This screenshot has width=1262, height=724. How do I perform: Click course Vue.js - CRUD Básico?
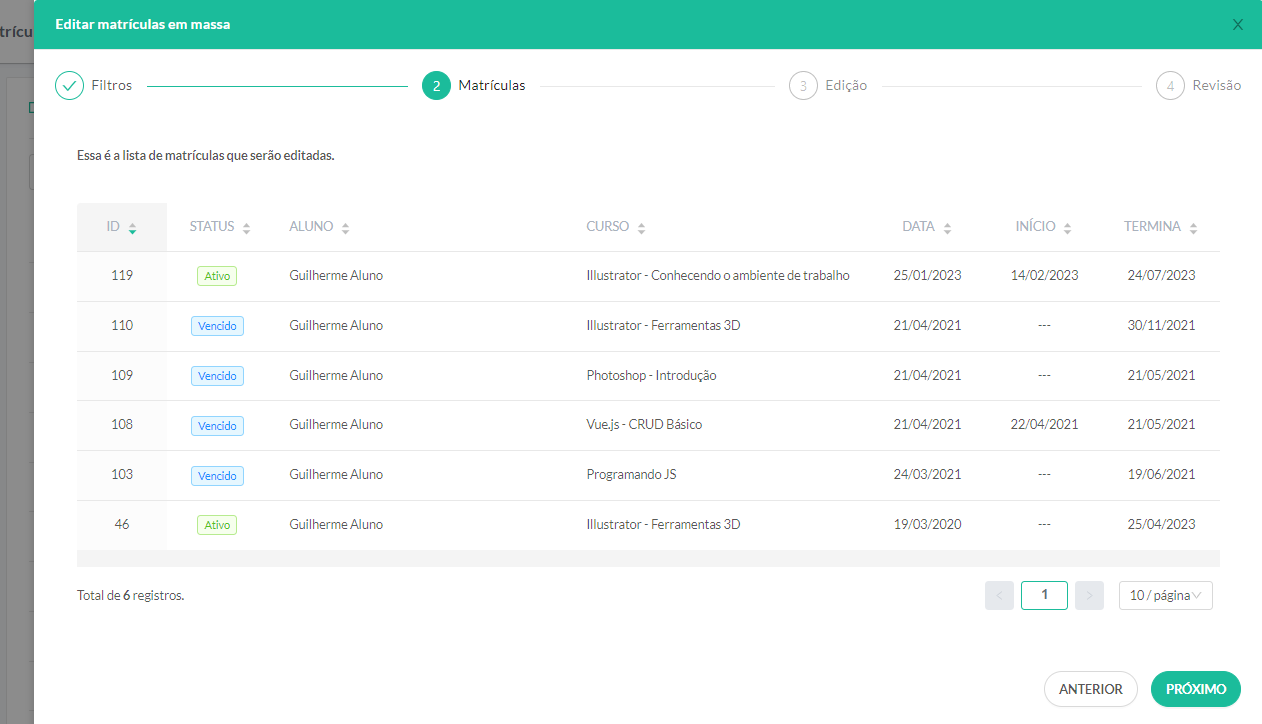tap(644, 425)
